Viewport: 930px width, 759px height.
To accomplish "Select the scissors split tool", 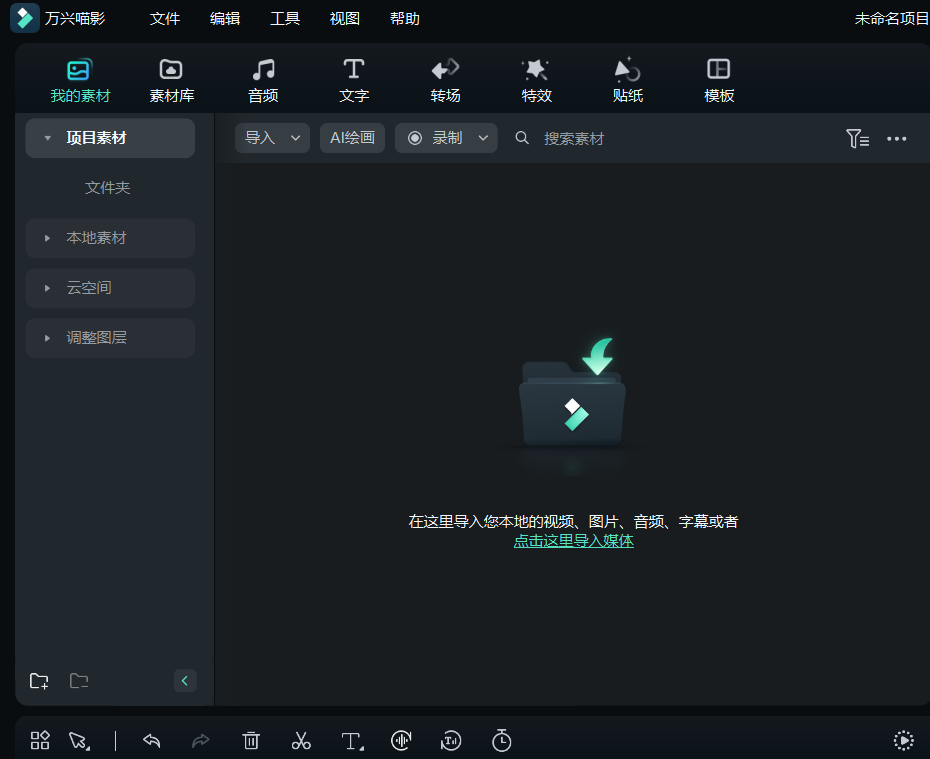I will click(301, 740).
